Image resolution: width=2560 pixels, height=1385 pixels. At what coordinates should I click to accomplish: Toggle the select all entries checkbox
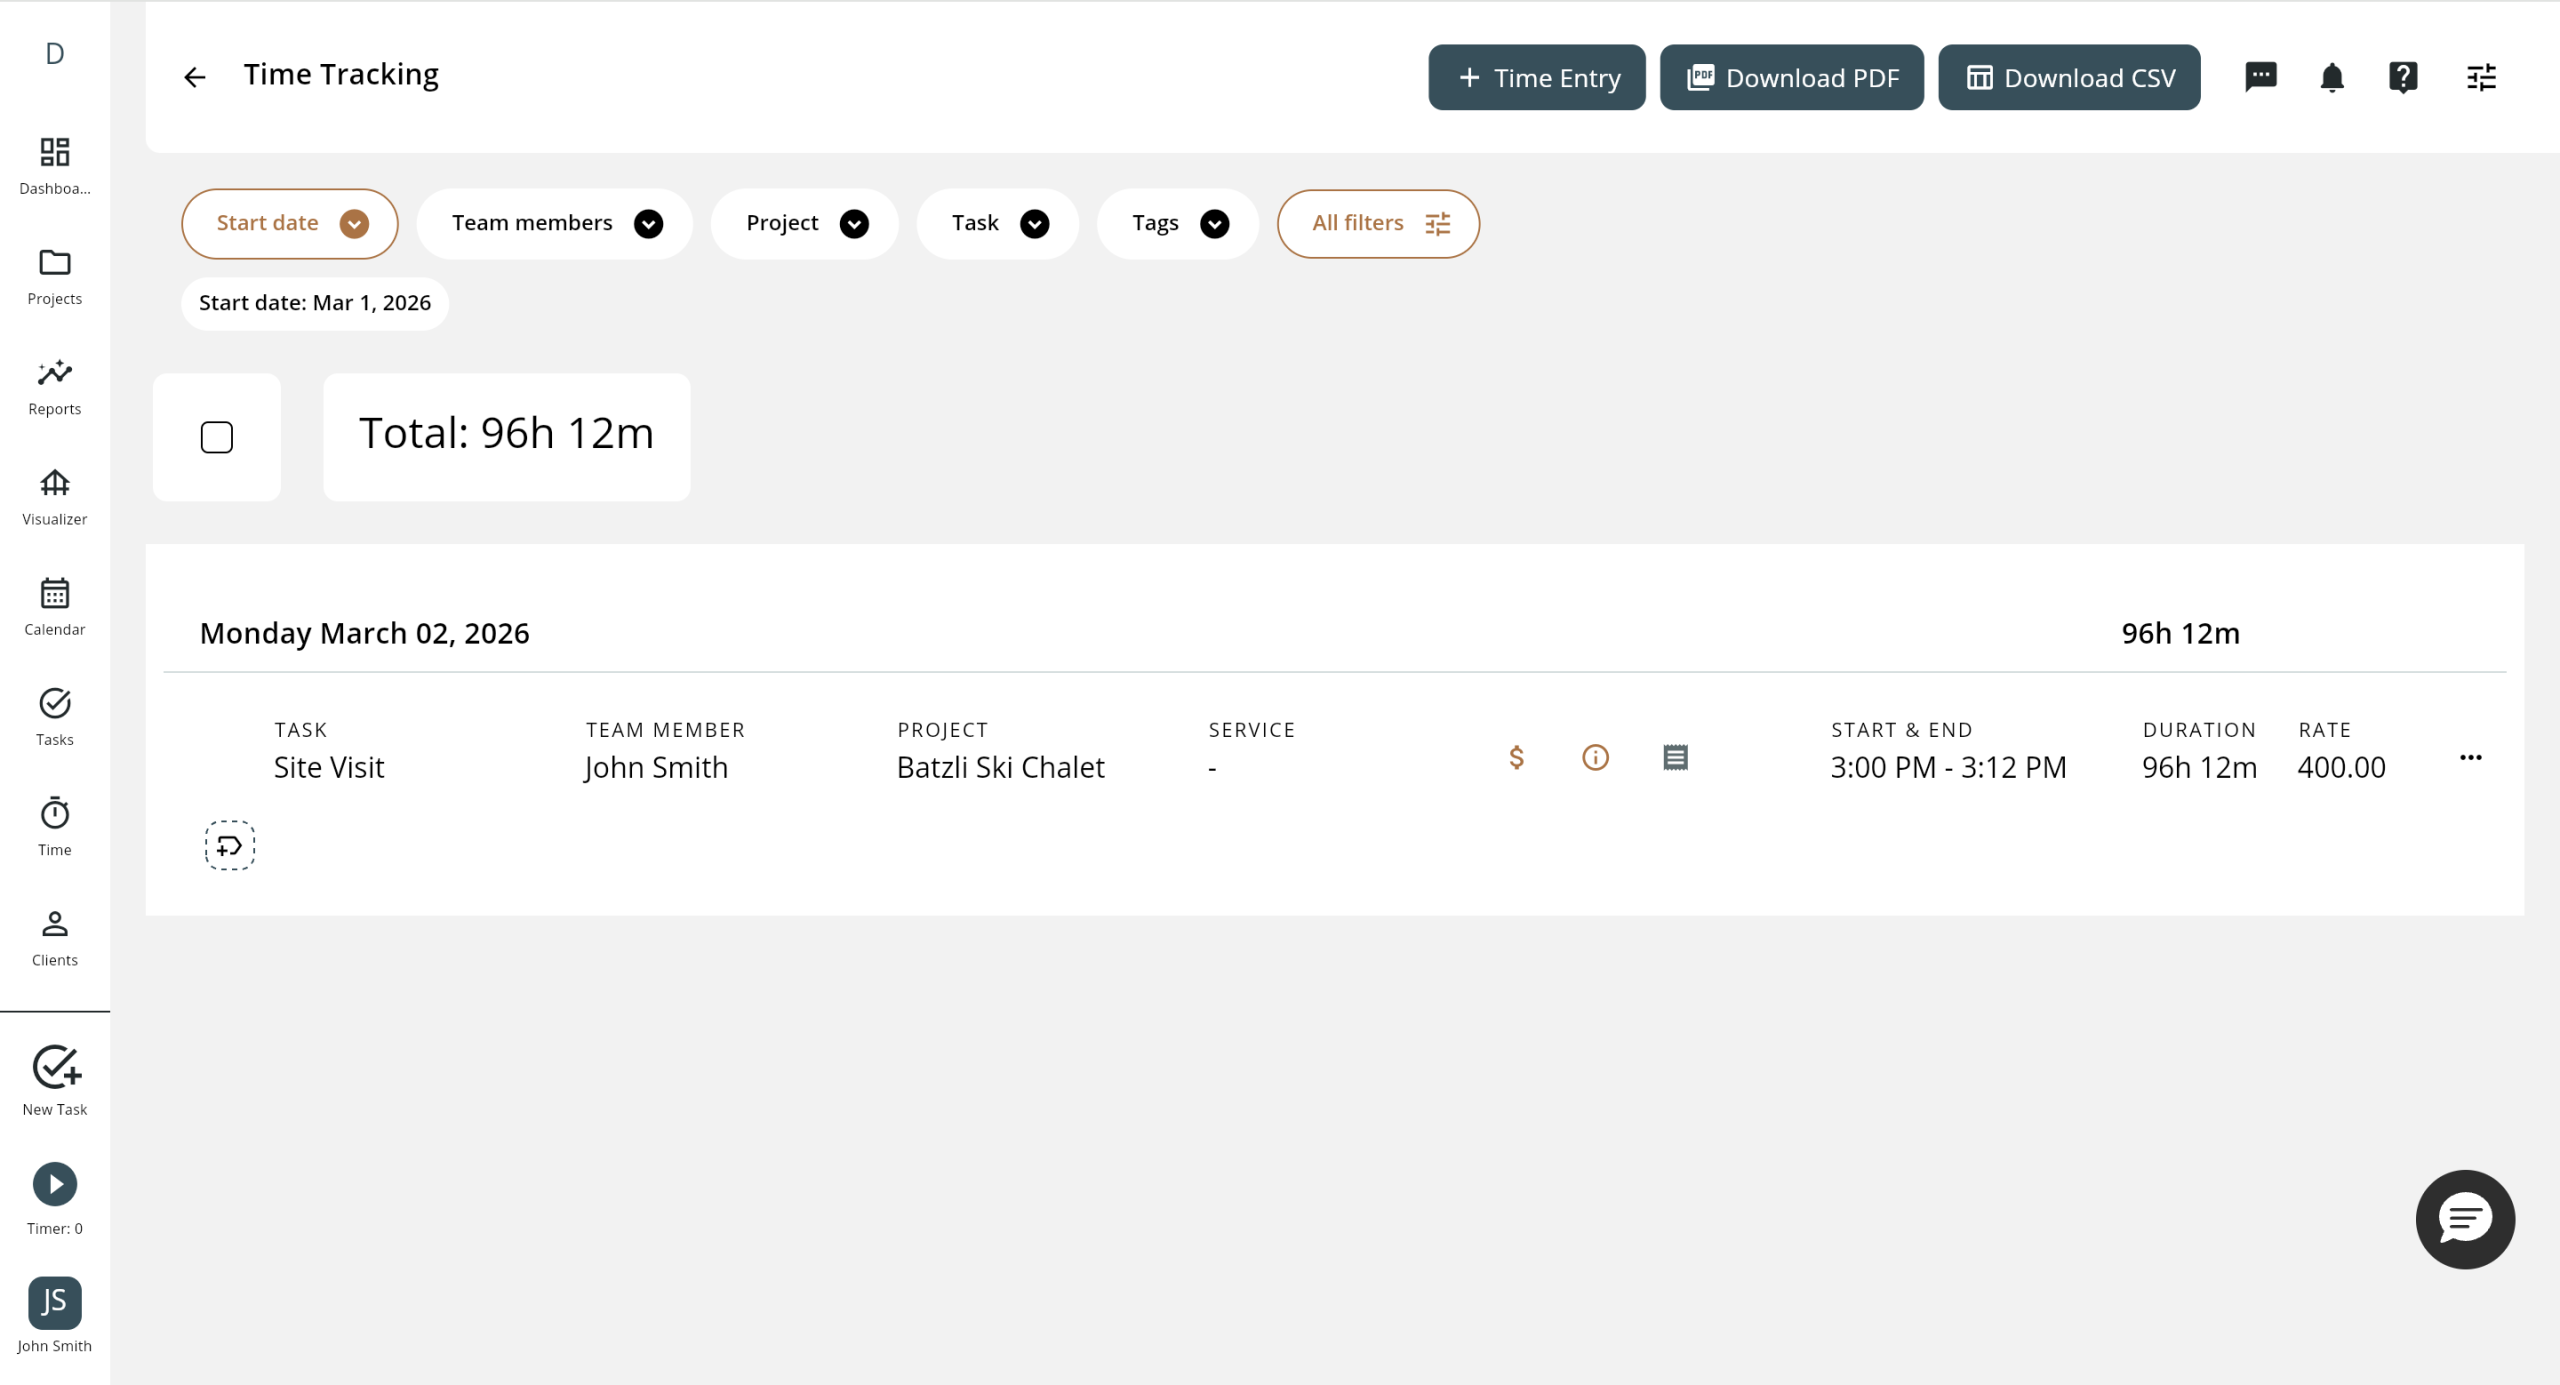click(217, 437)
